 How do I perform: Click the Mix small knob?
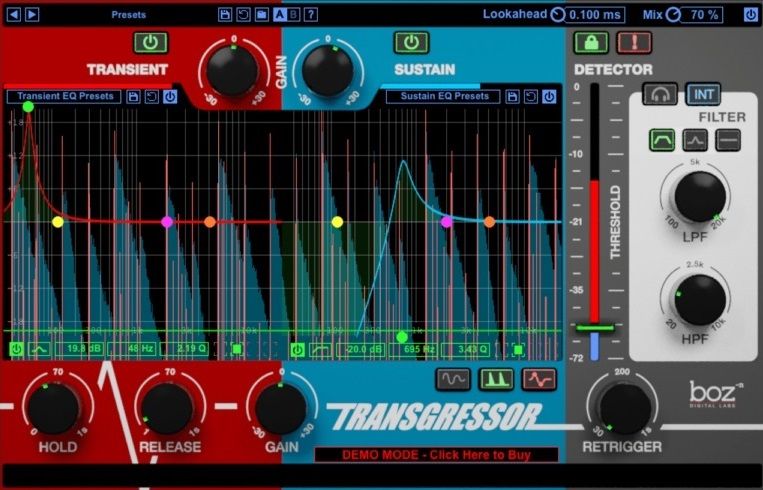[673, 15]
